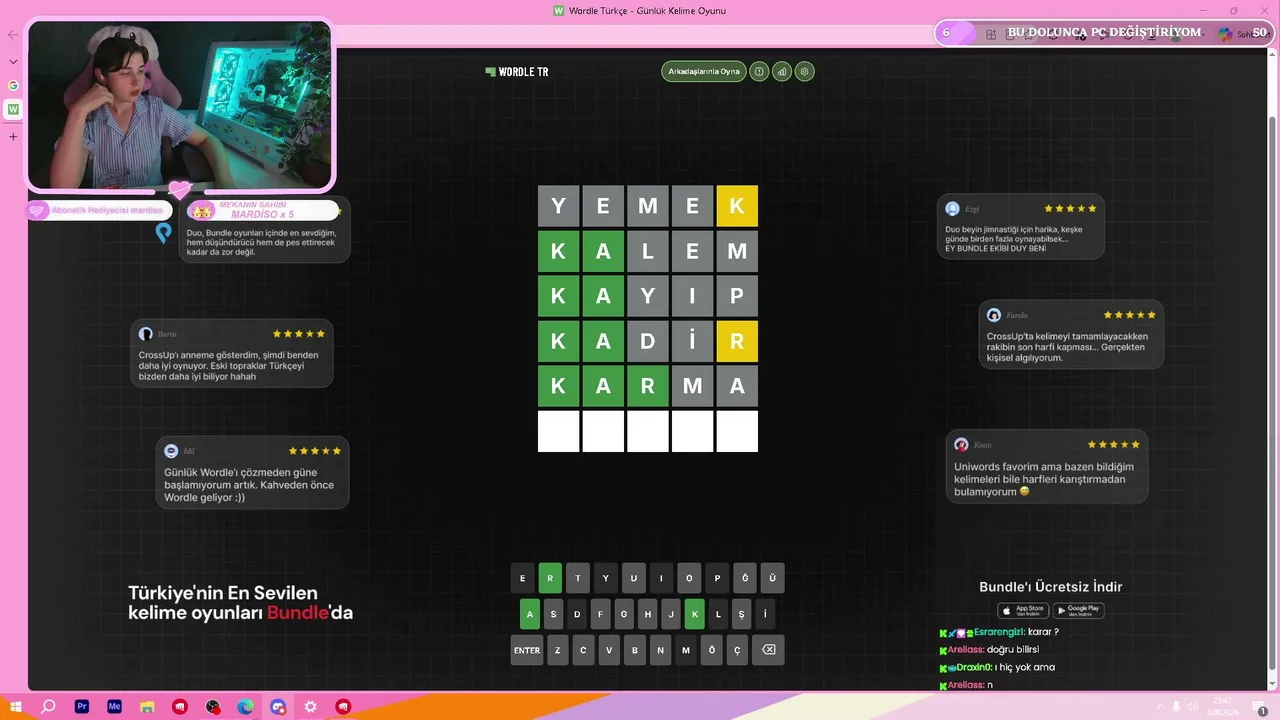Tap the N key on on-screen keyboard

660,650
